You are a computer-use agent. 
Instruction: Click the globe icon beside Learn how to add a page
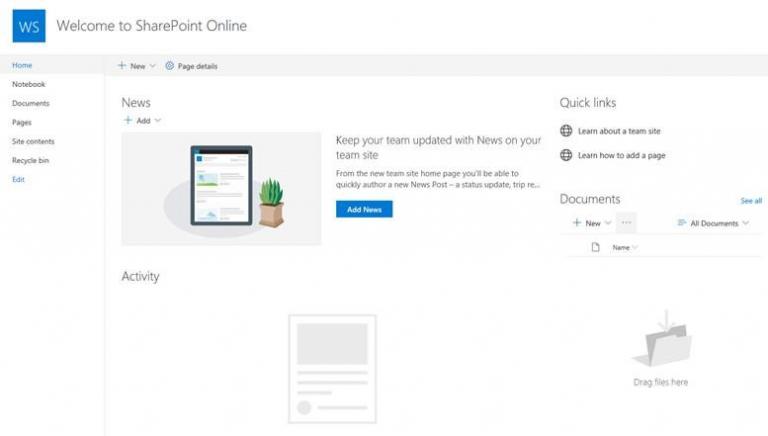(x=566, y=155)
